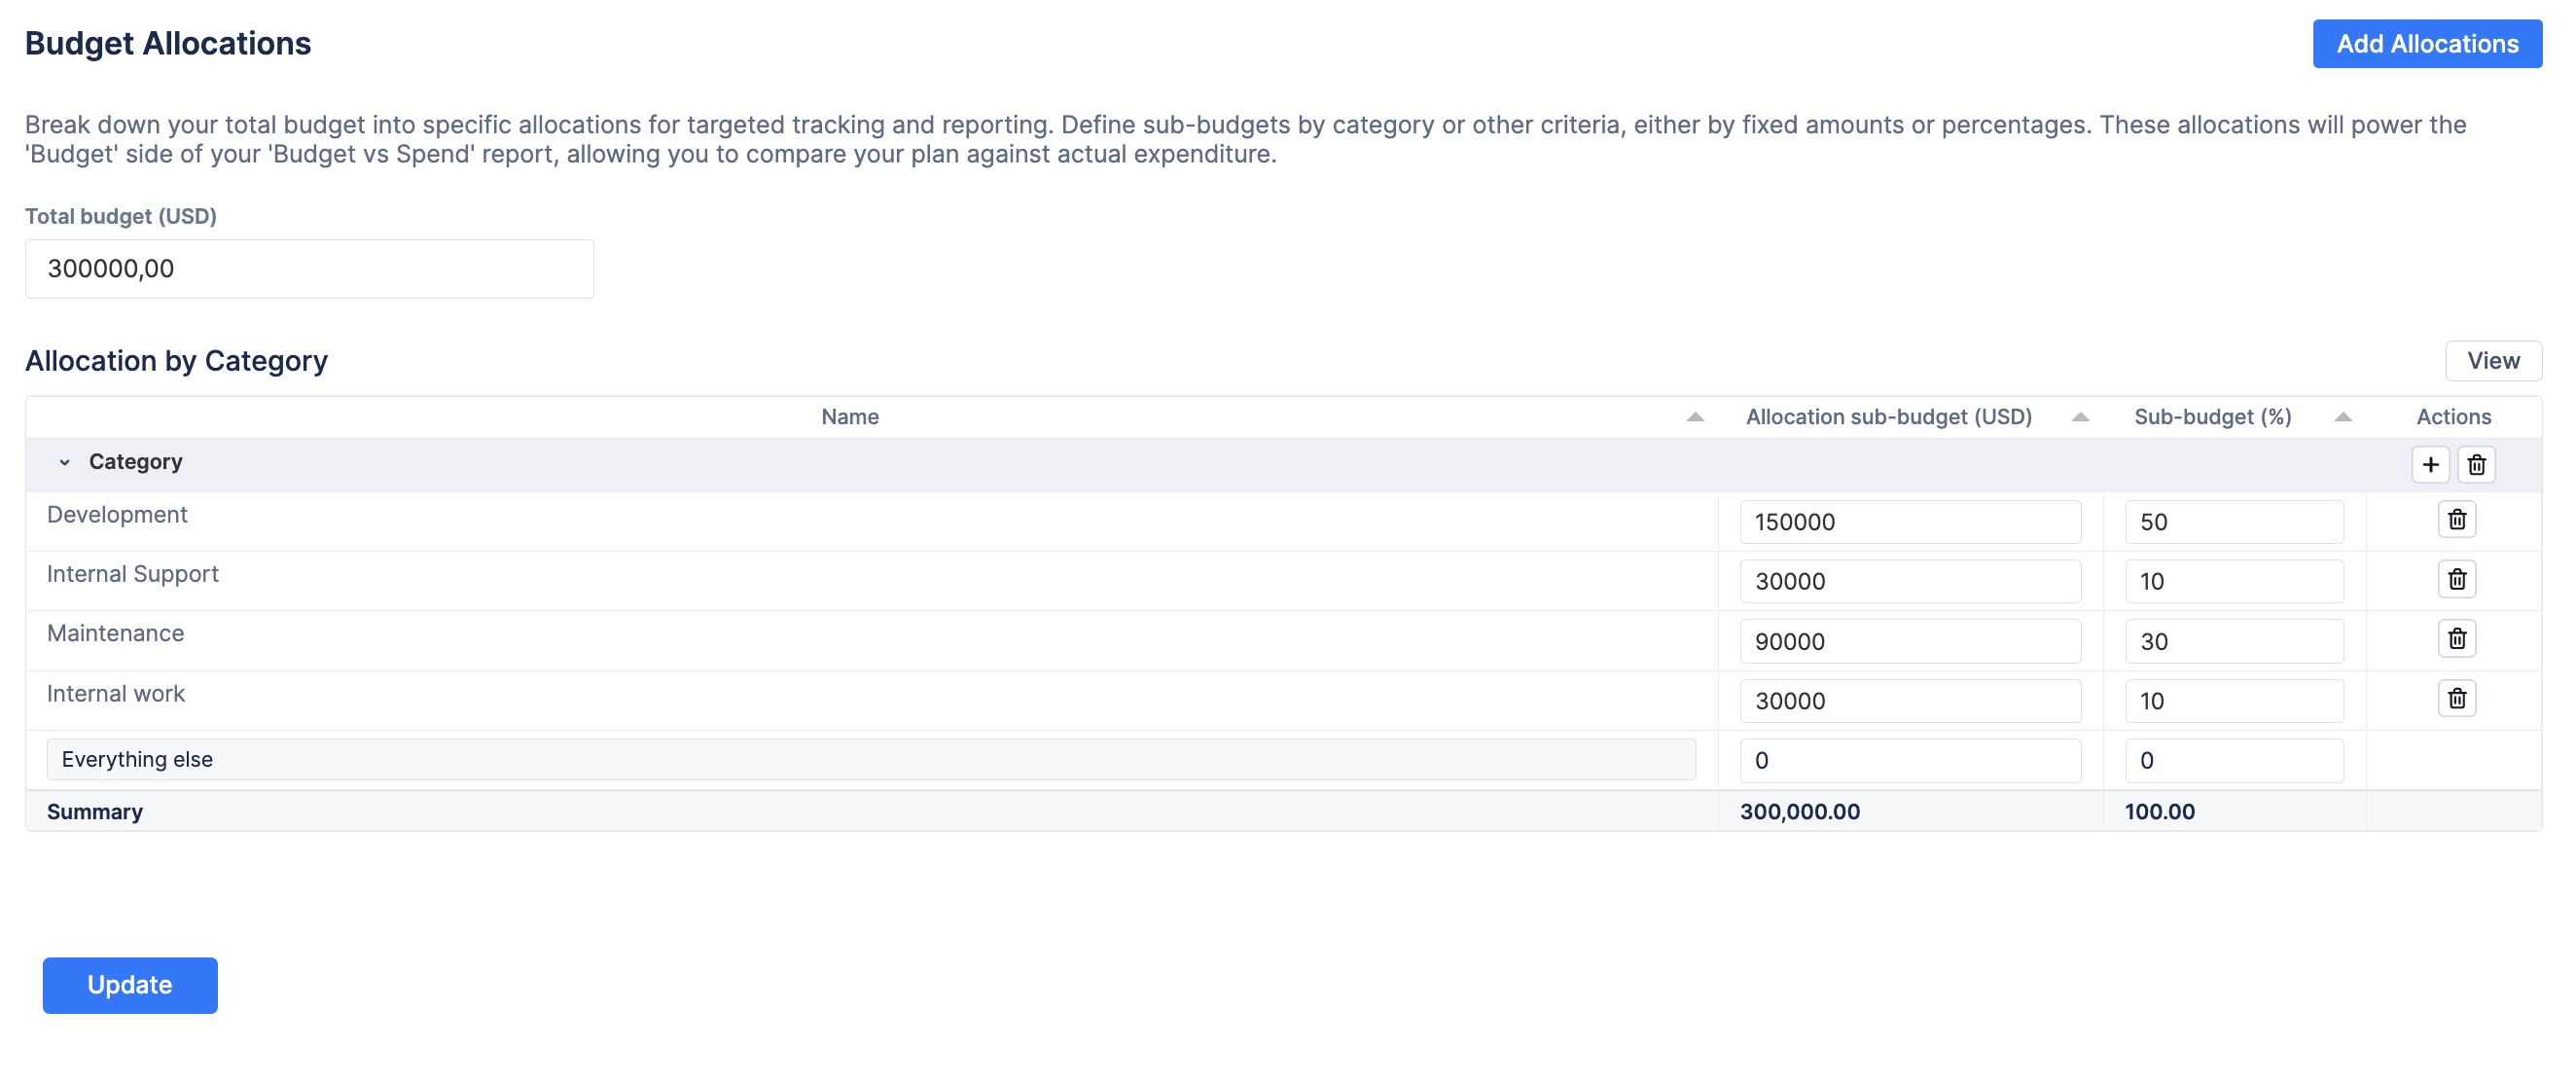Image resolution: width=2576 pixels, height=1082 pixels.
Task: Collapse the Category group chevron
Action: click(x=65, y=462)
